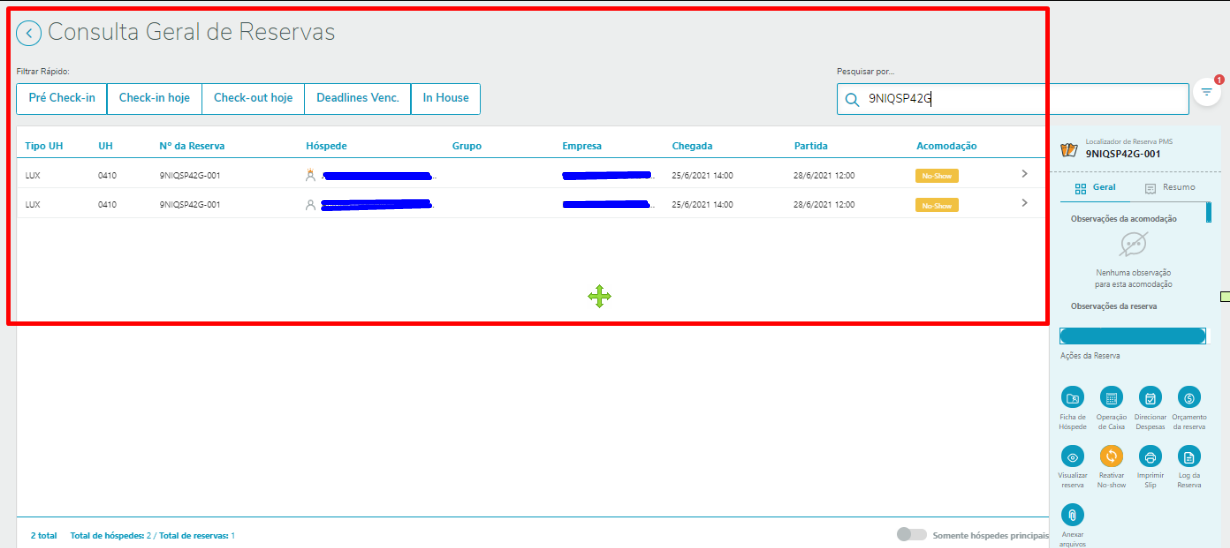The width and height of the screenshot is (1230, 548).
Task: Apply the Check-out hoje quick filter
Action: tap(253, 98)
